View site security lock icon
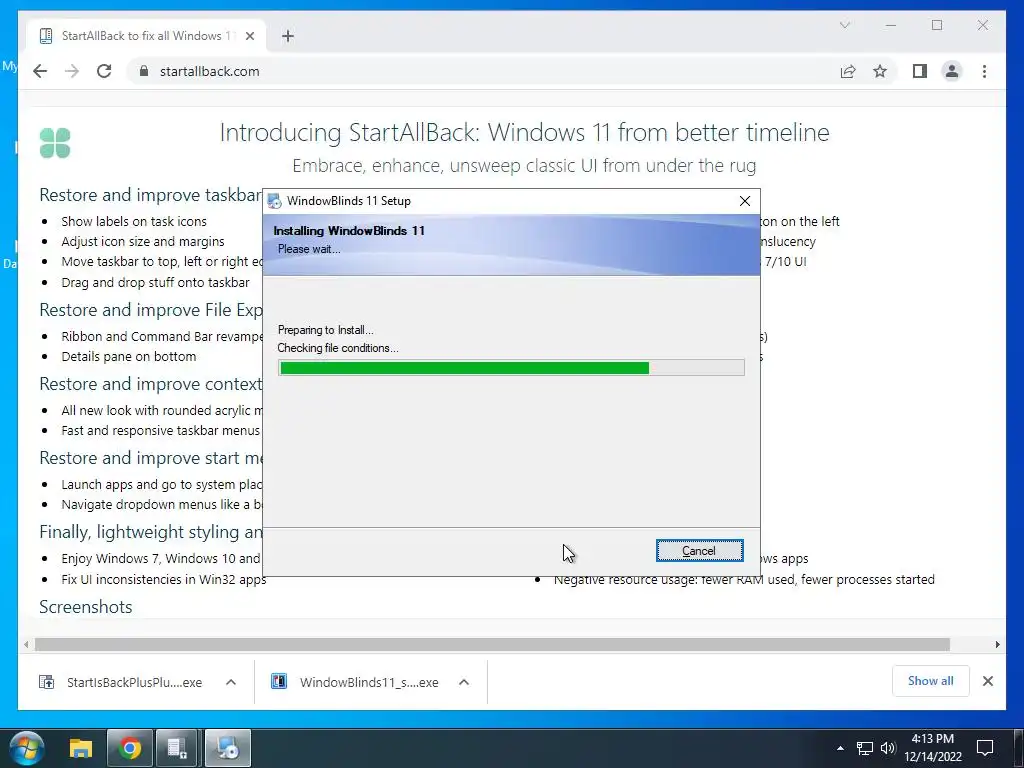The height and width of the screenshot is (768, 1024). [x=144, y=71]
